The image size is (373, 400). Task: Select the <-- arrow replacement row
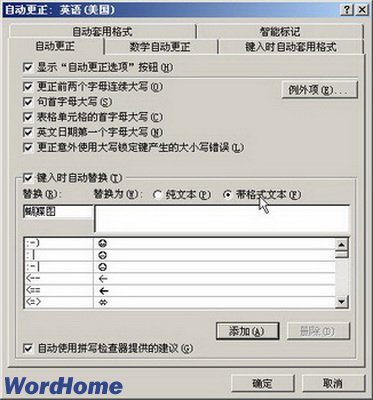pyautogui.click(x=180, y=278)
